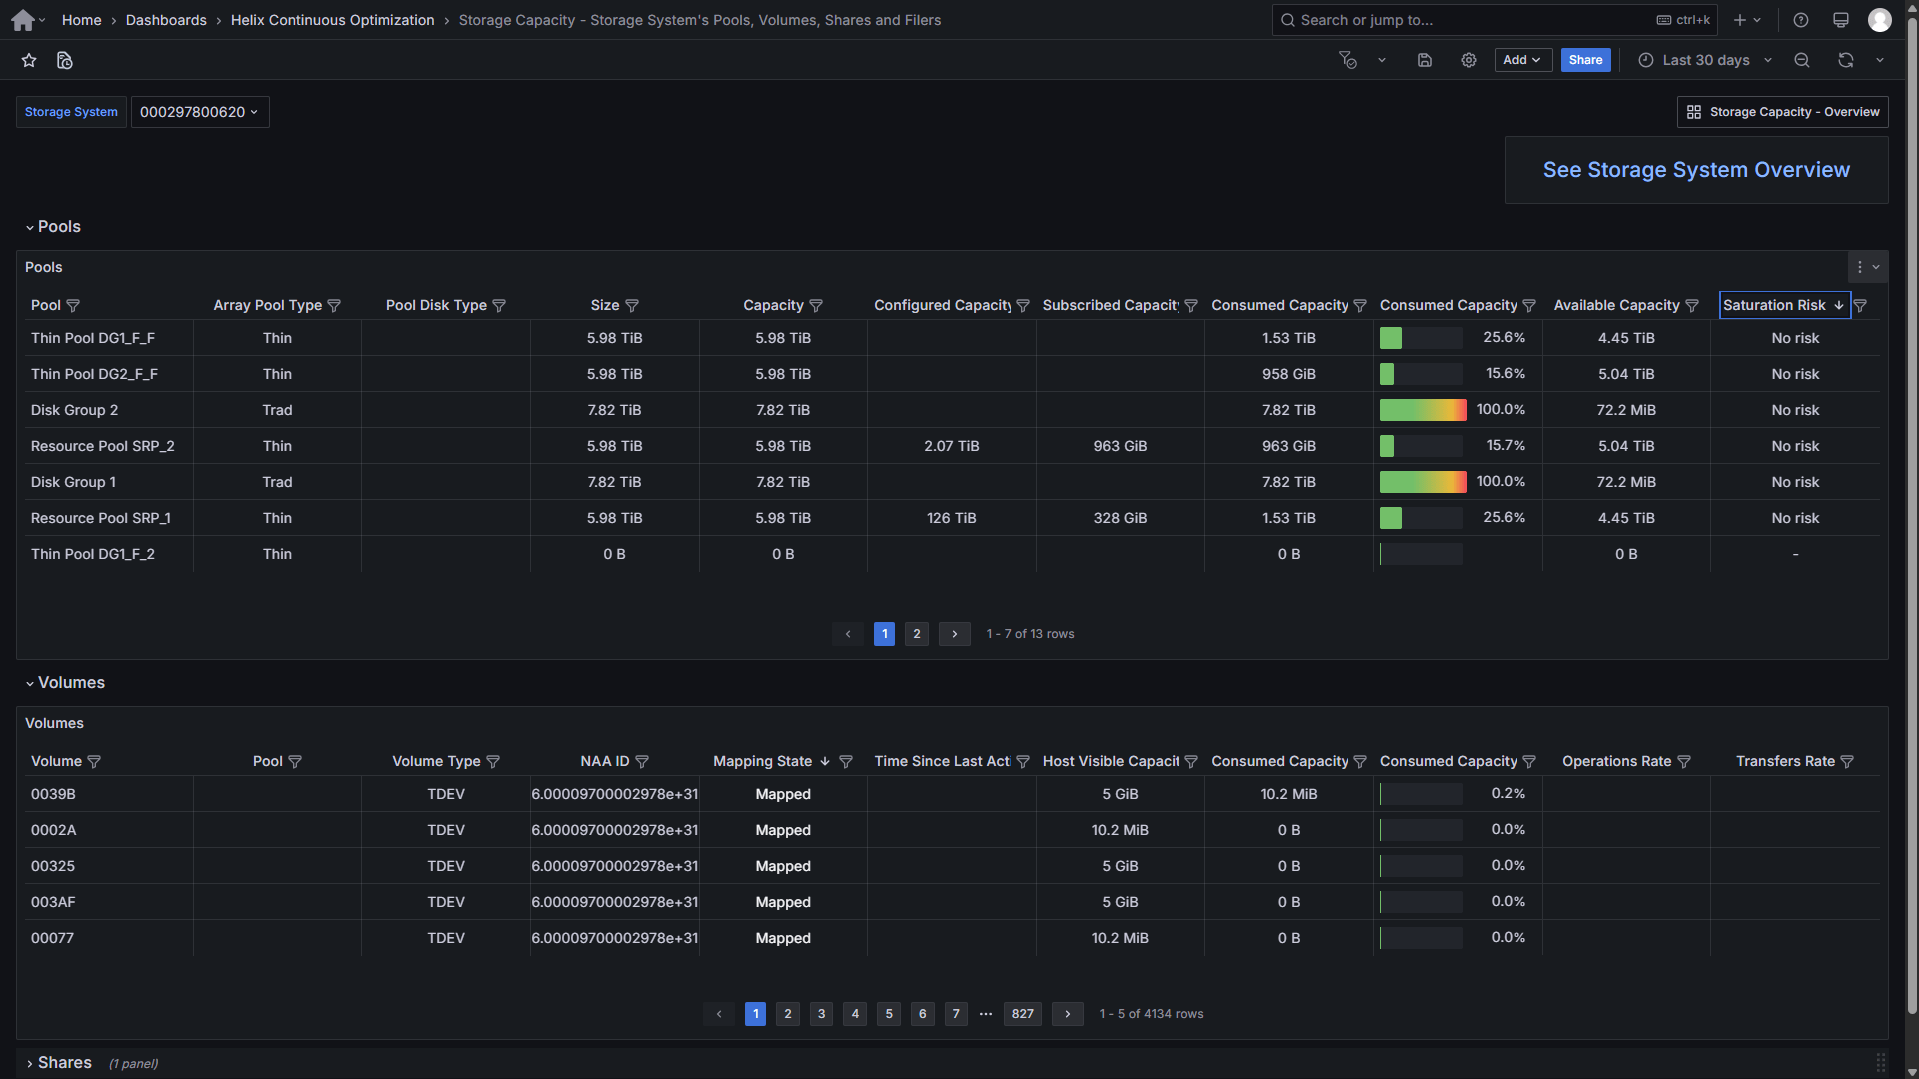
Task: Go to page 2 of Pools table
Action: 916,634
